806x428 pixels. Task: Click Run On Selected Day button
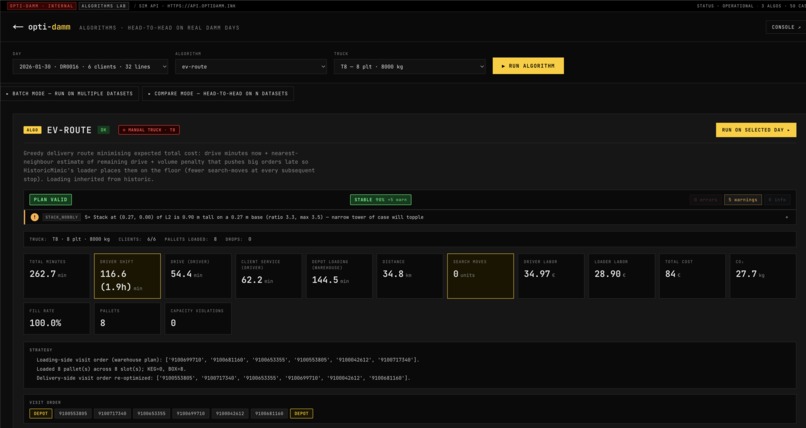pos(756,130)
